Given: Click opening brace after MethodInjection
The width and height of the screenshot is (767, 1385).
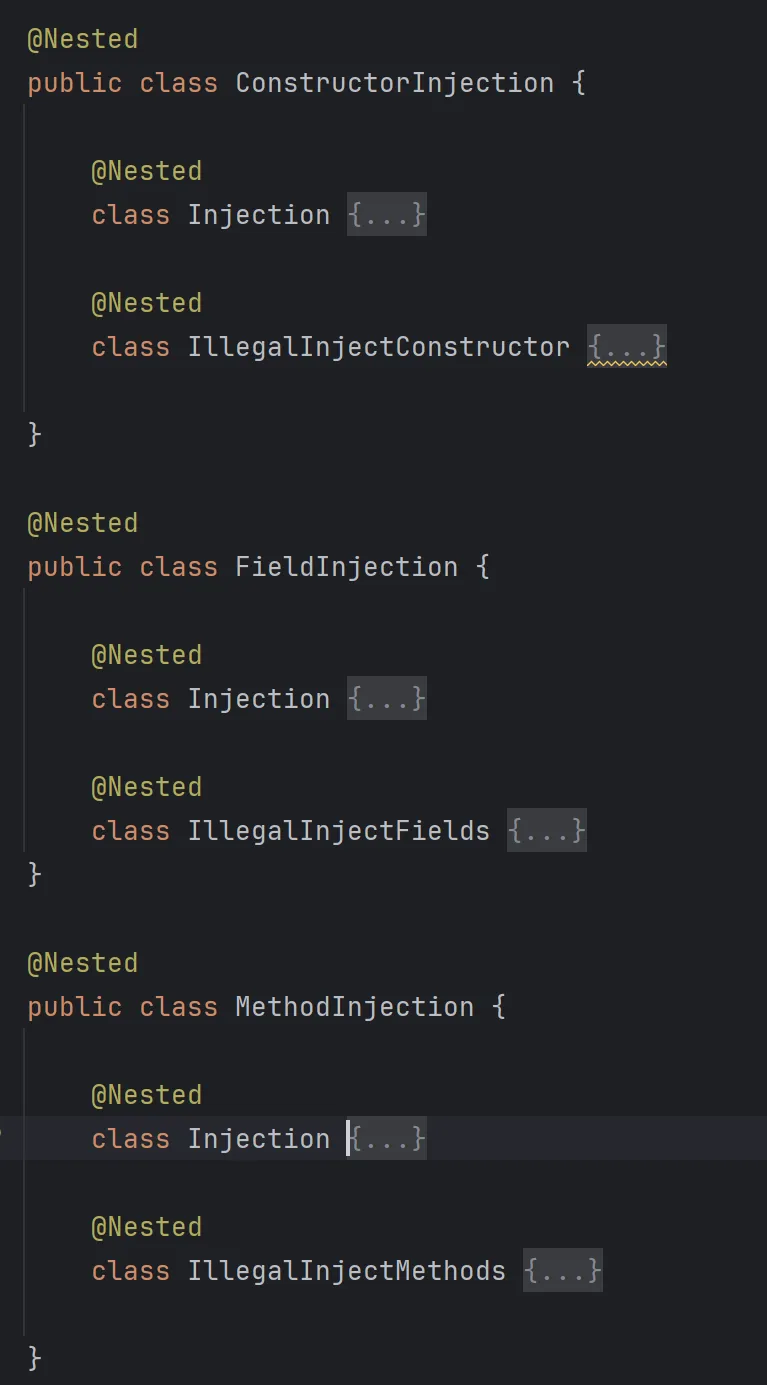Looking at the screenshot, I should [x=498, y=1007].
